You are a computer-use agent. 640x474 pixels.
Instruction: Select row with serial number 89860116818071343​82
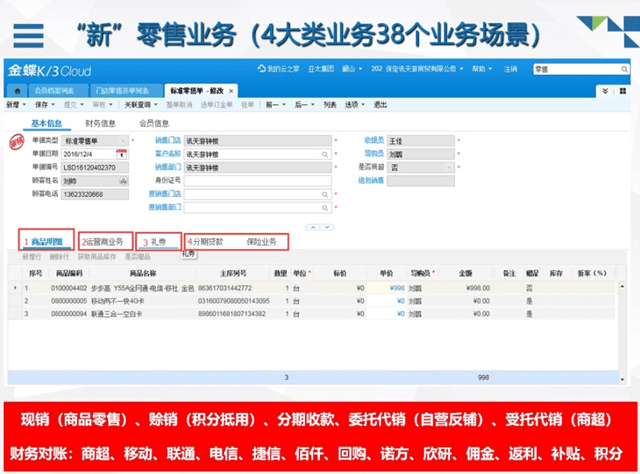[x=312, y=314]
